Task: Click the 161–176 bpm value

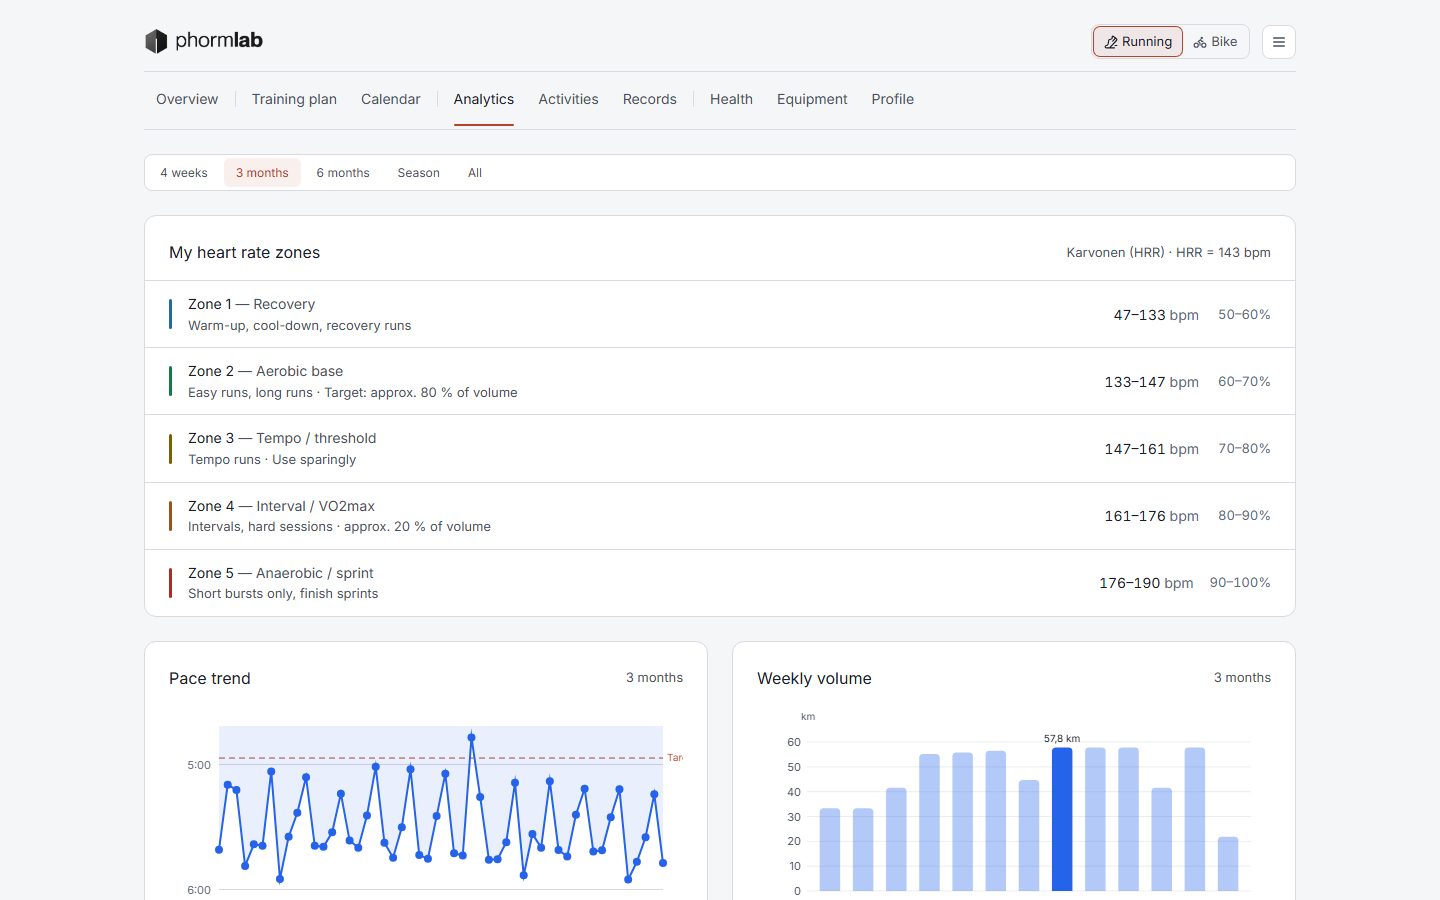Action: click(1151, 516)
